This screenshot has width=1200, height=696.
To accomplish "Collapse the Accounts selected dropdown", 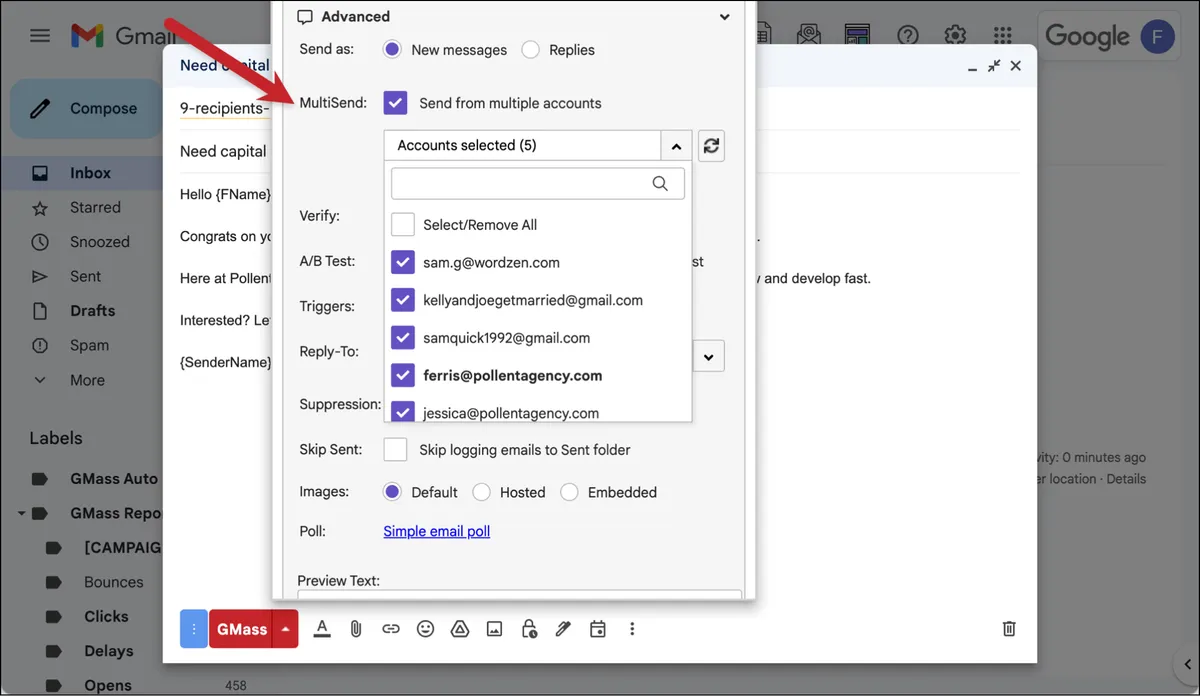I will (676, 146).
